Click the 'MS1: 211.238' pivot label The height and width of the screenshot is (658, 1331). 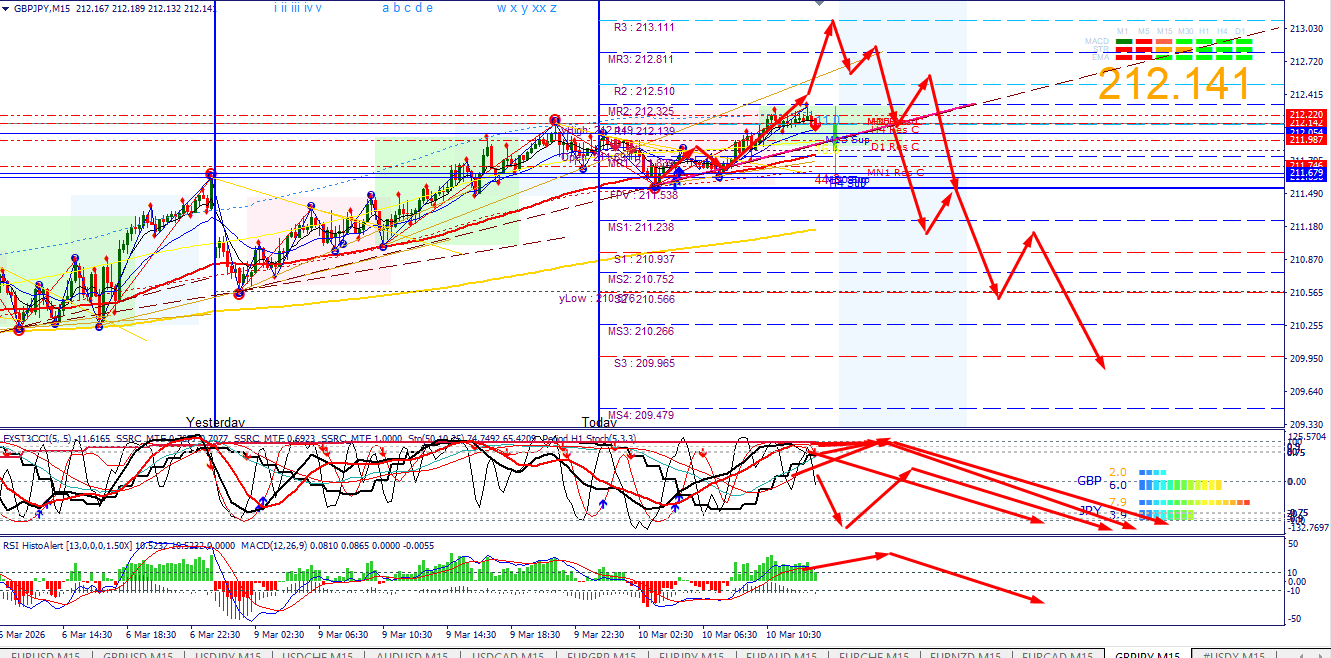click(x=641, y=227)
